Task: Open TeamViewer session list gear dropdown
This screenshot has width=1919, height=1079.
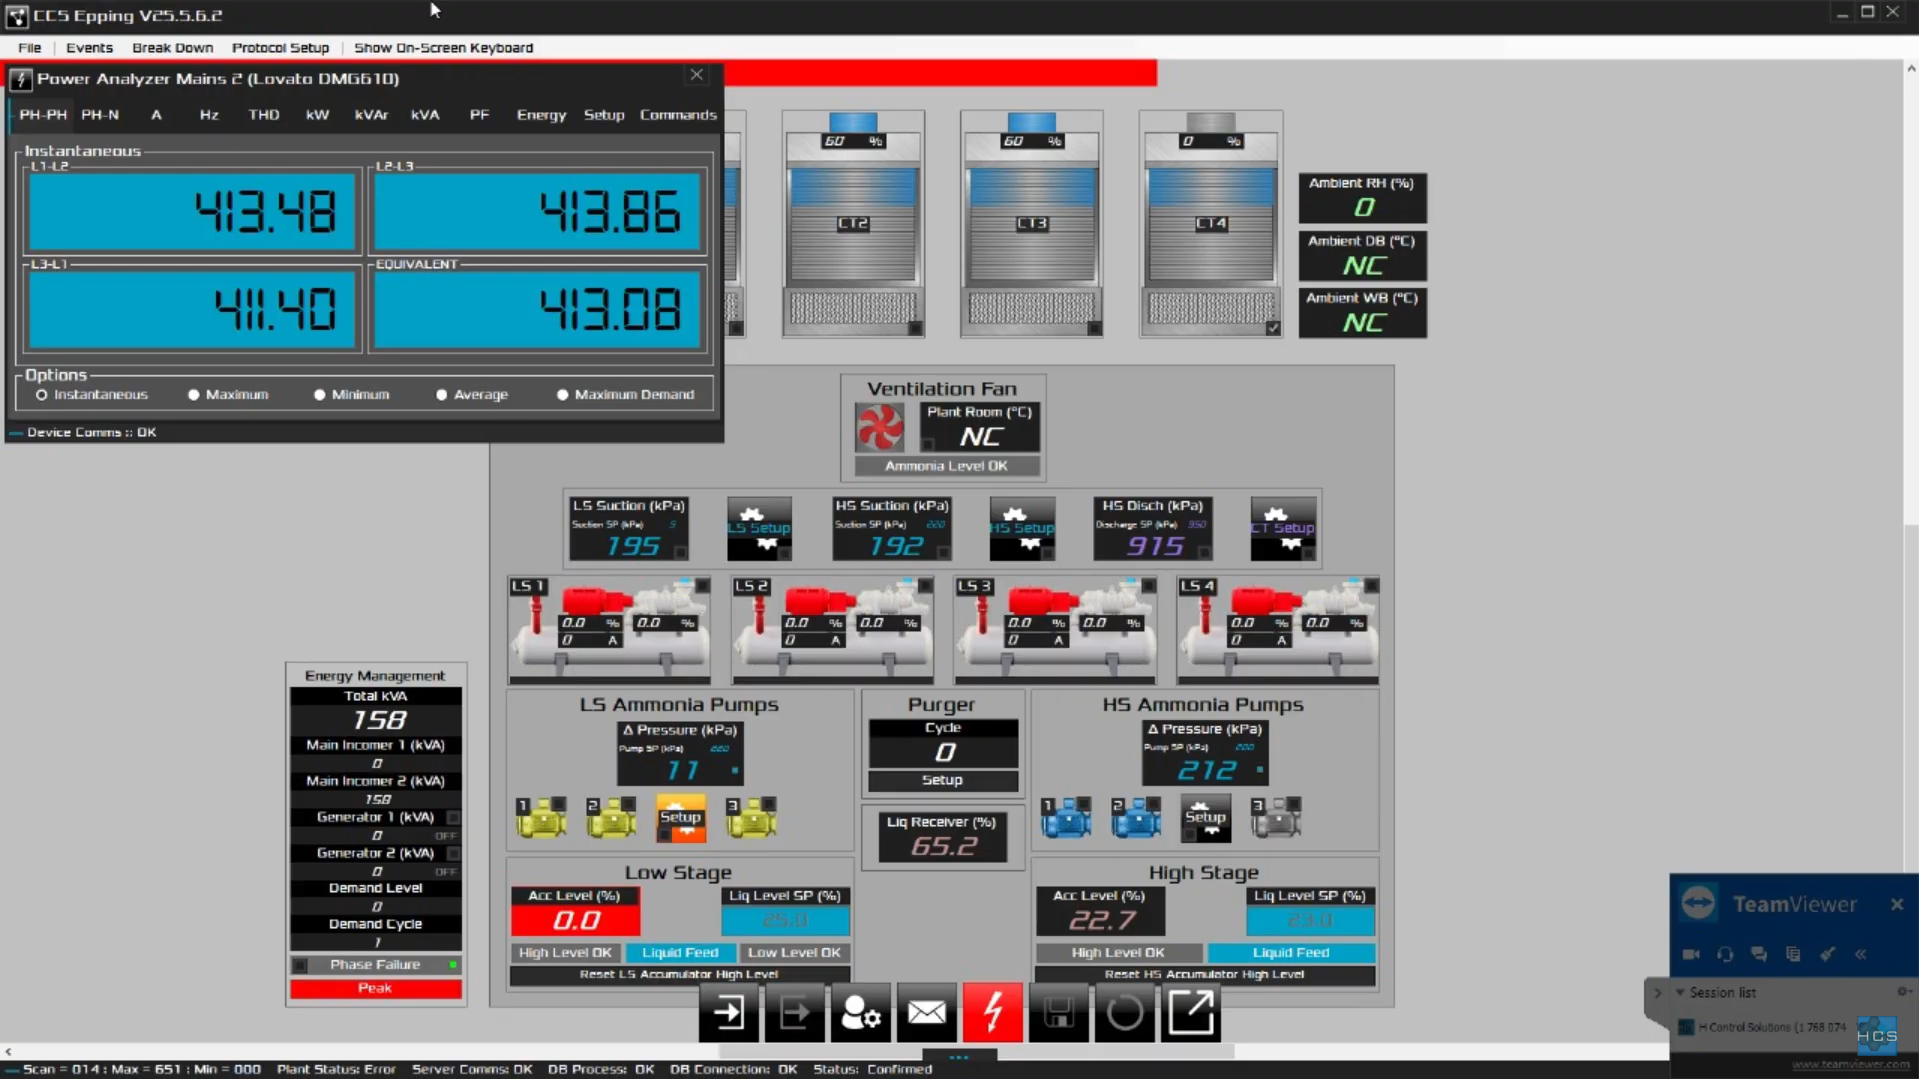Action: (x=1903, y=992)
